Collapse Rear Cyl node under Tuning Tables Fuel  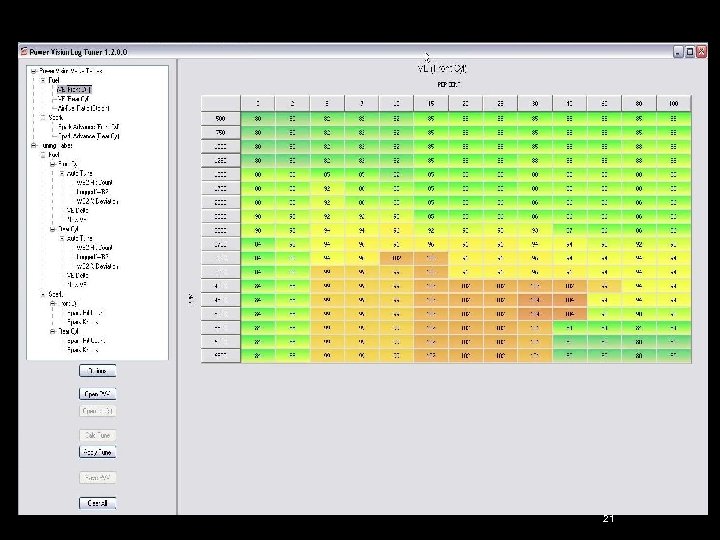click(52, 229)
